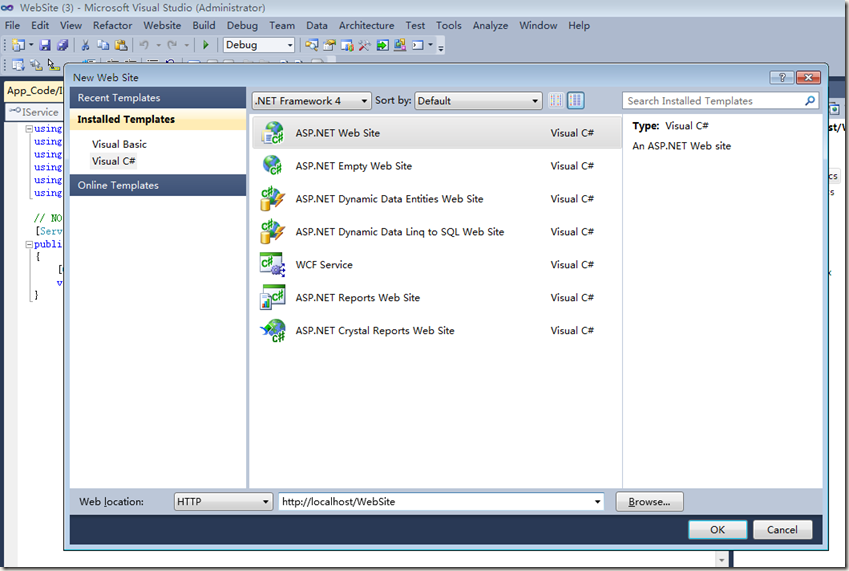Open the Debug configuration dropdown
849x571 pixels.
click(x=259, y=45)
